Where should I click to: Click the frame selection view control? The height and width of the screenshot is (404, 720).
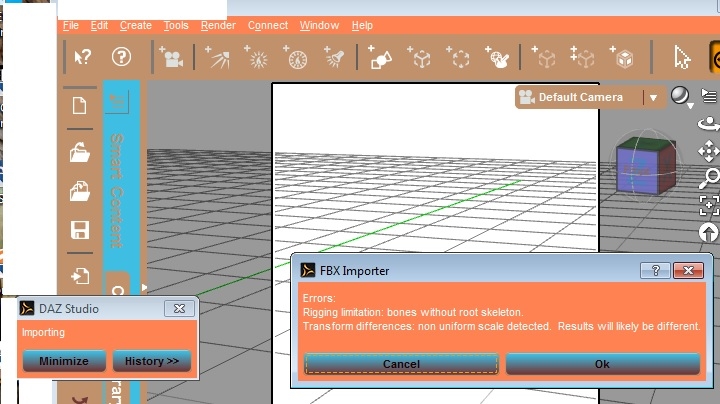[x=709, y=205]
